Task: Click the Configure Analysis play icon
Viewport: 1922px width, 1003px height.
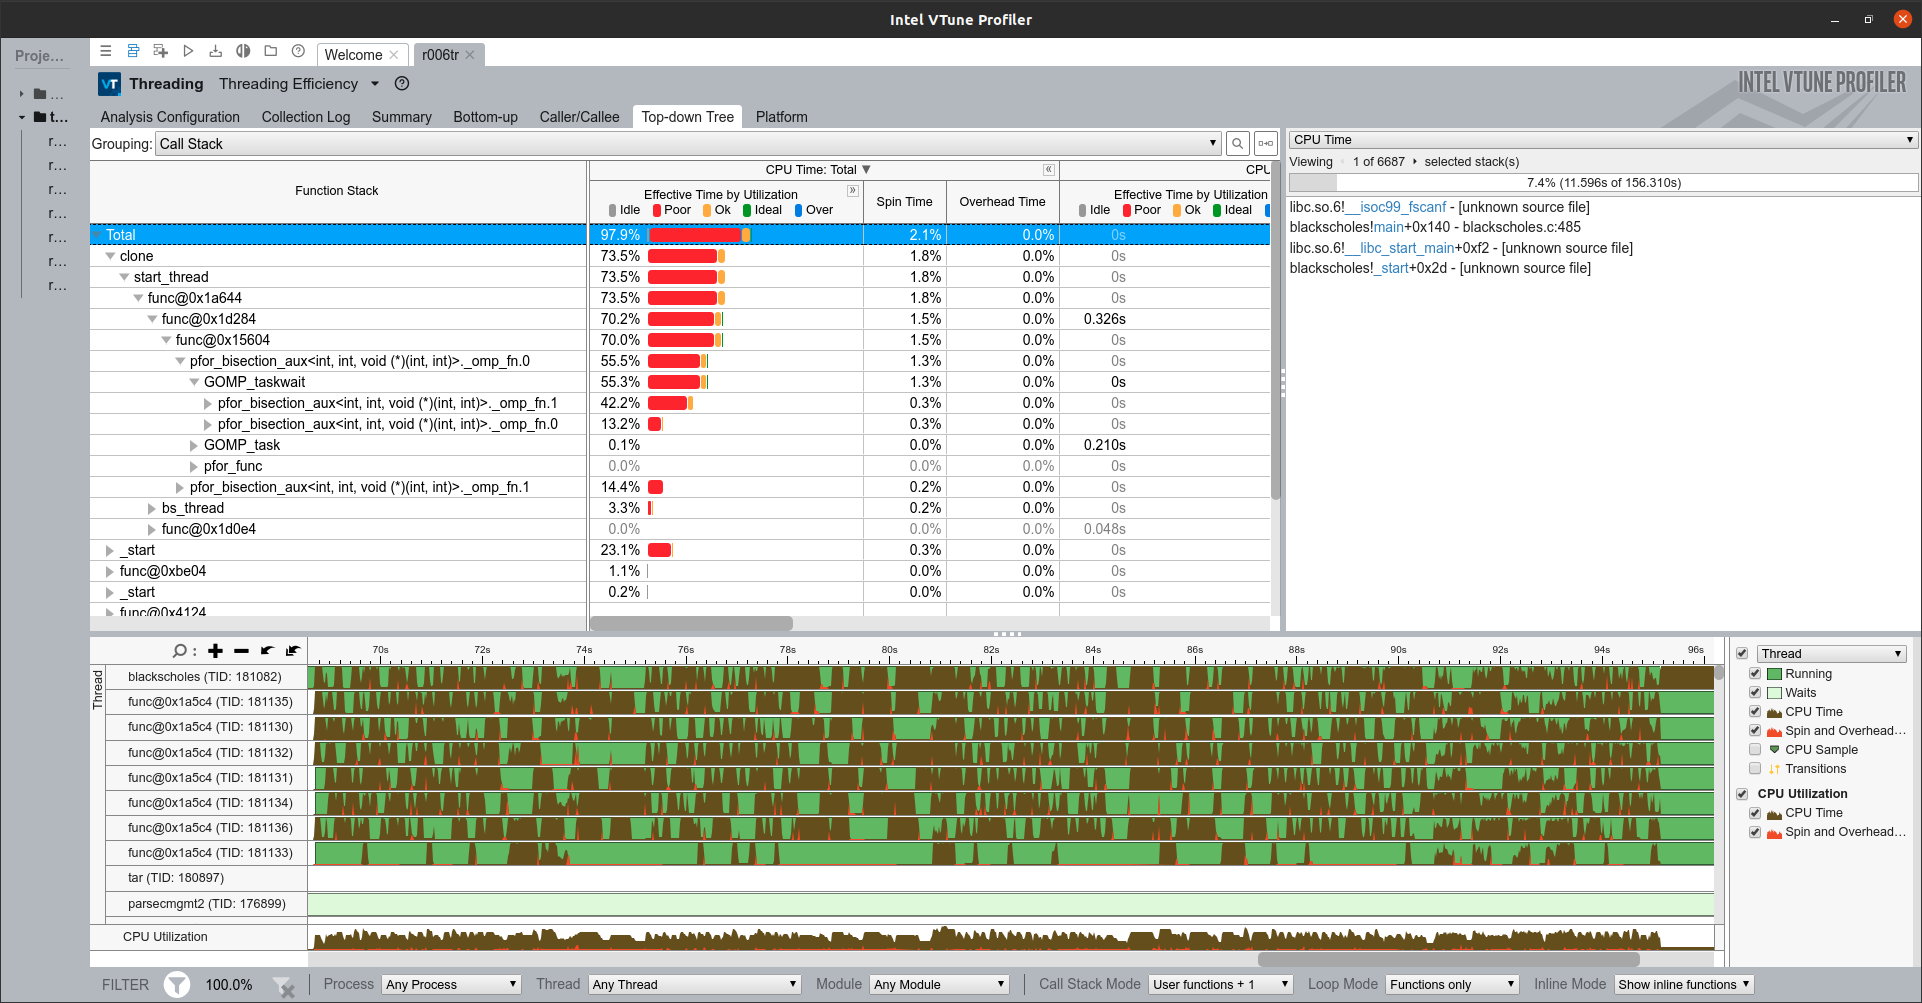Action: [x=188, y=51]
